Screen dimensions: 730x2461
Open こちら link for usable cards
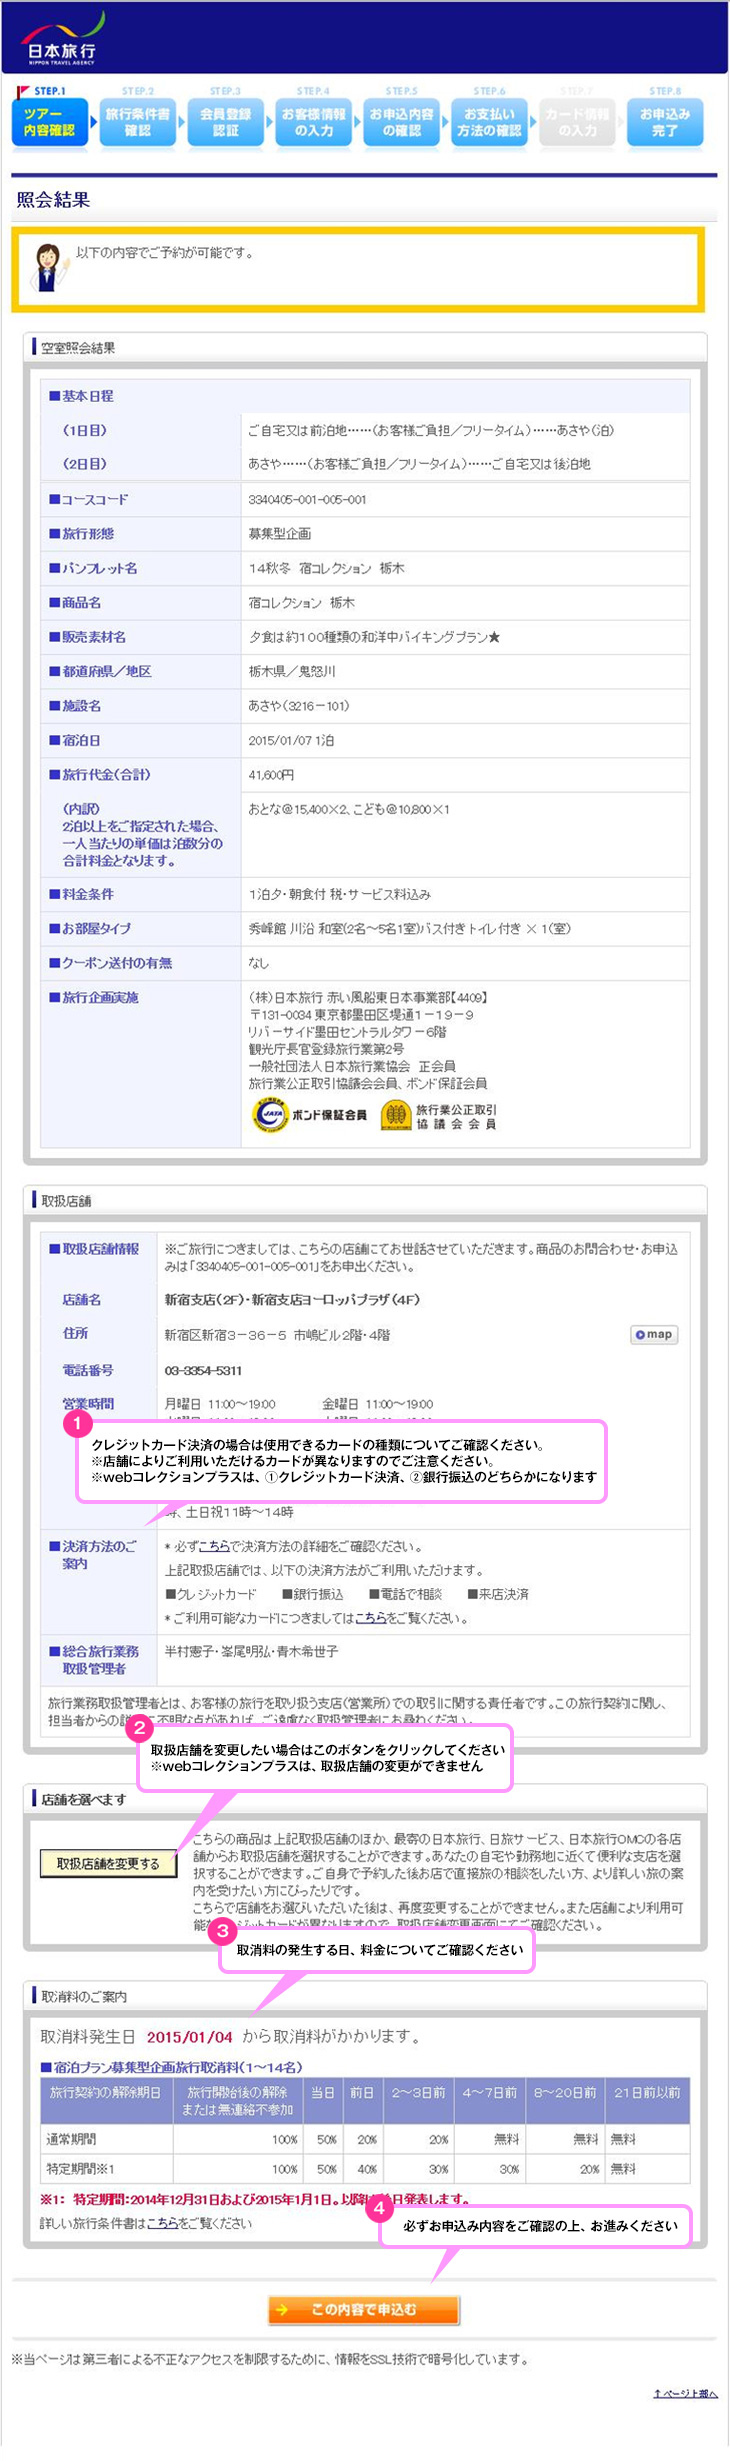pyautogui.click(x=370, y=1618)
